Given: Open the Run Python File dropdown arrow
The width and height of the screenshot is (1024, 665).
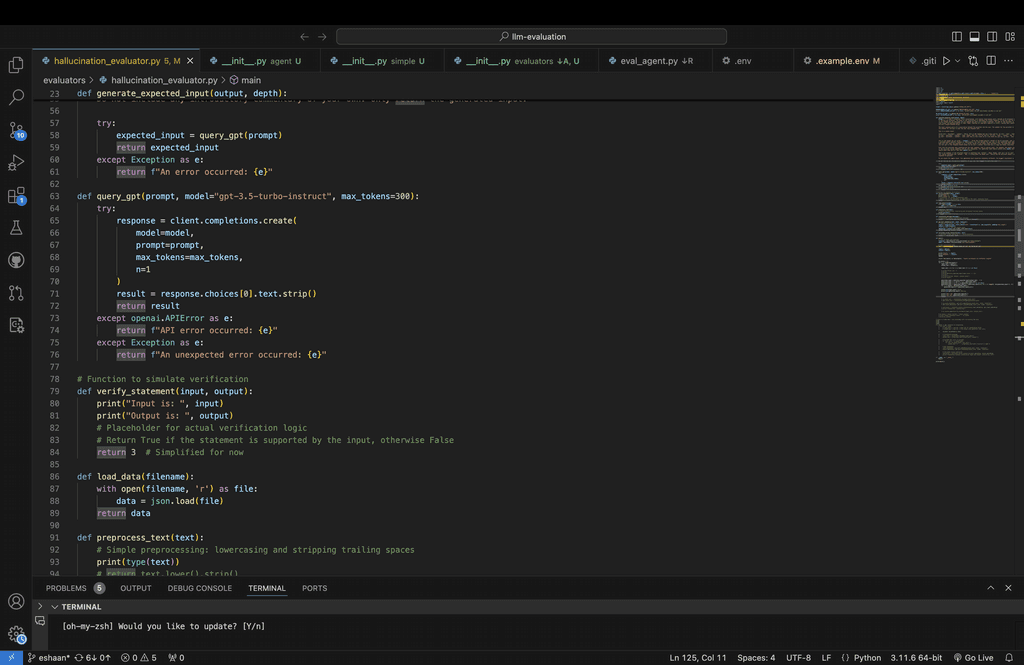Looking at the screenshot, I should click(x=958, y=61).
